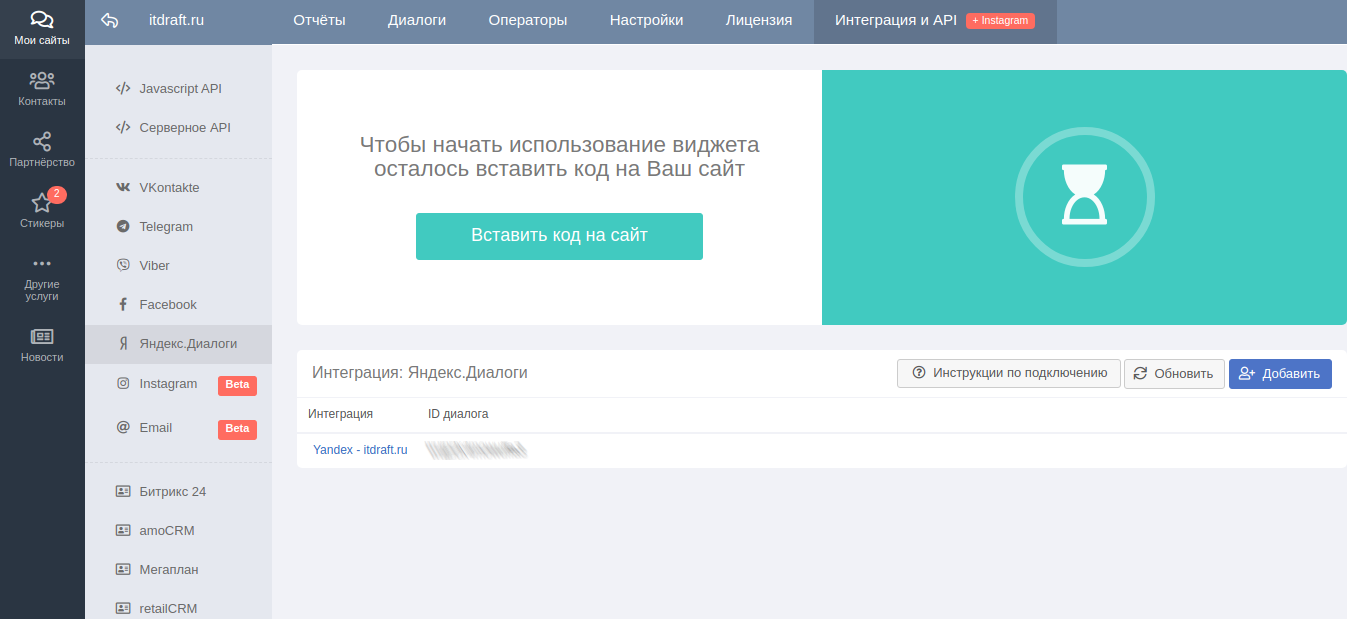This screenshot has height=619, width=1347.
Task: Open the Настройки tab
Action: (x=646, y=20)
